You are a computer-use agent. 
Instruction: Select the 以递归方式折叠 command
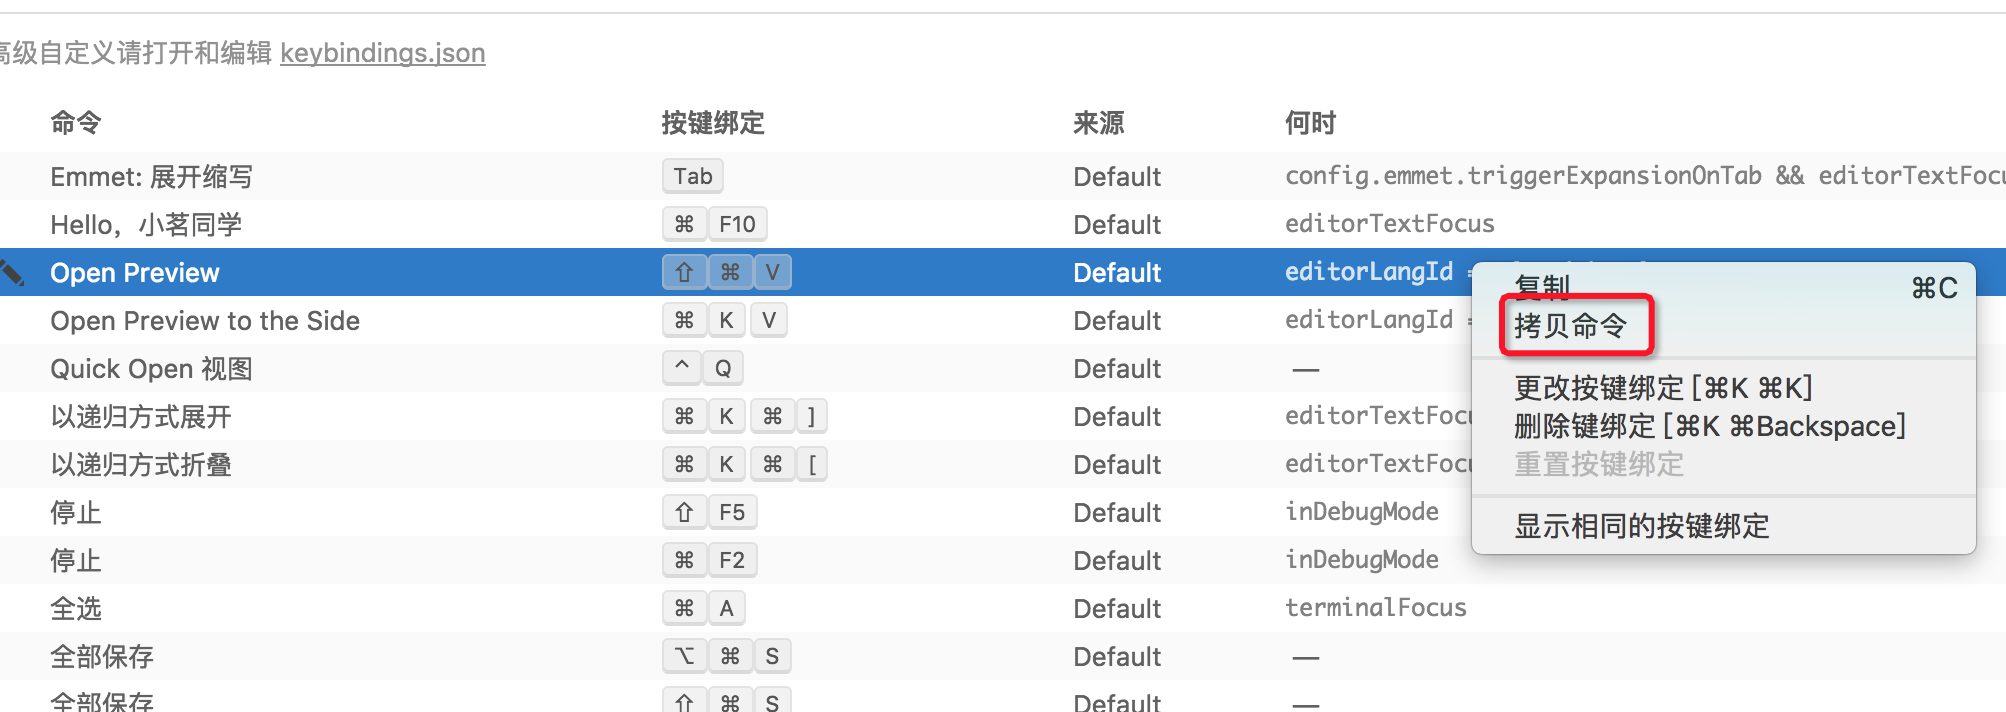(141, 465)
